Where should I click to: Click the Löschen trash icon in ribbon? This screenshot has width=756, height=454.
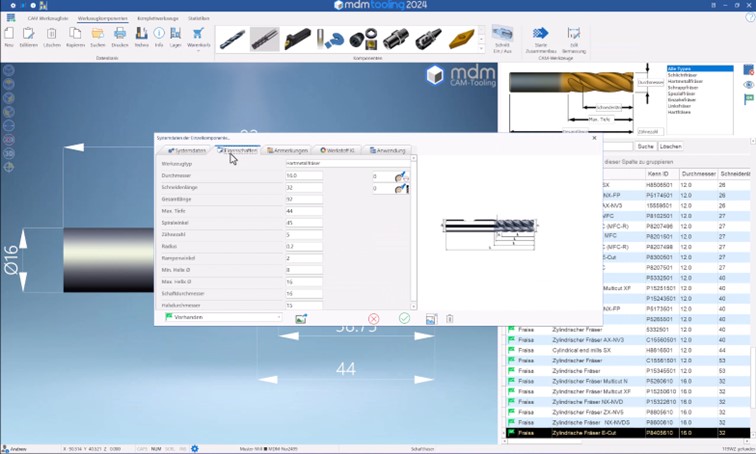pyautogui.click(x=52, y=34)
